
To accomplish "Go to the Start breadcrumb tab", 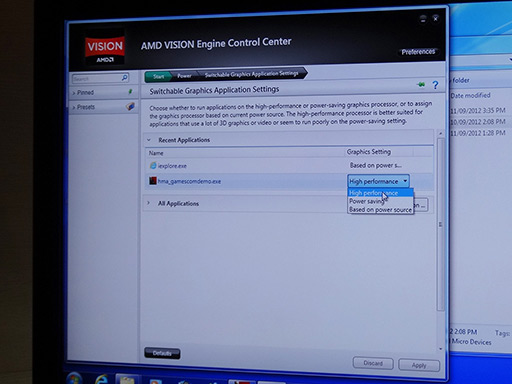I will tap(158, 76).
